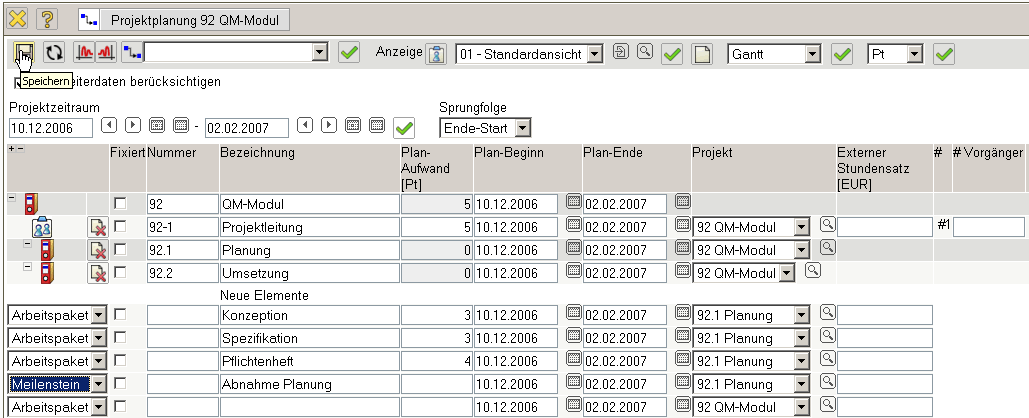Image resolution: width=1029 pixels, height=418 pixels.
Task: Confirm the project period with green checkmark
Action: tap(404, 128)
